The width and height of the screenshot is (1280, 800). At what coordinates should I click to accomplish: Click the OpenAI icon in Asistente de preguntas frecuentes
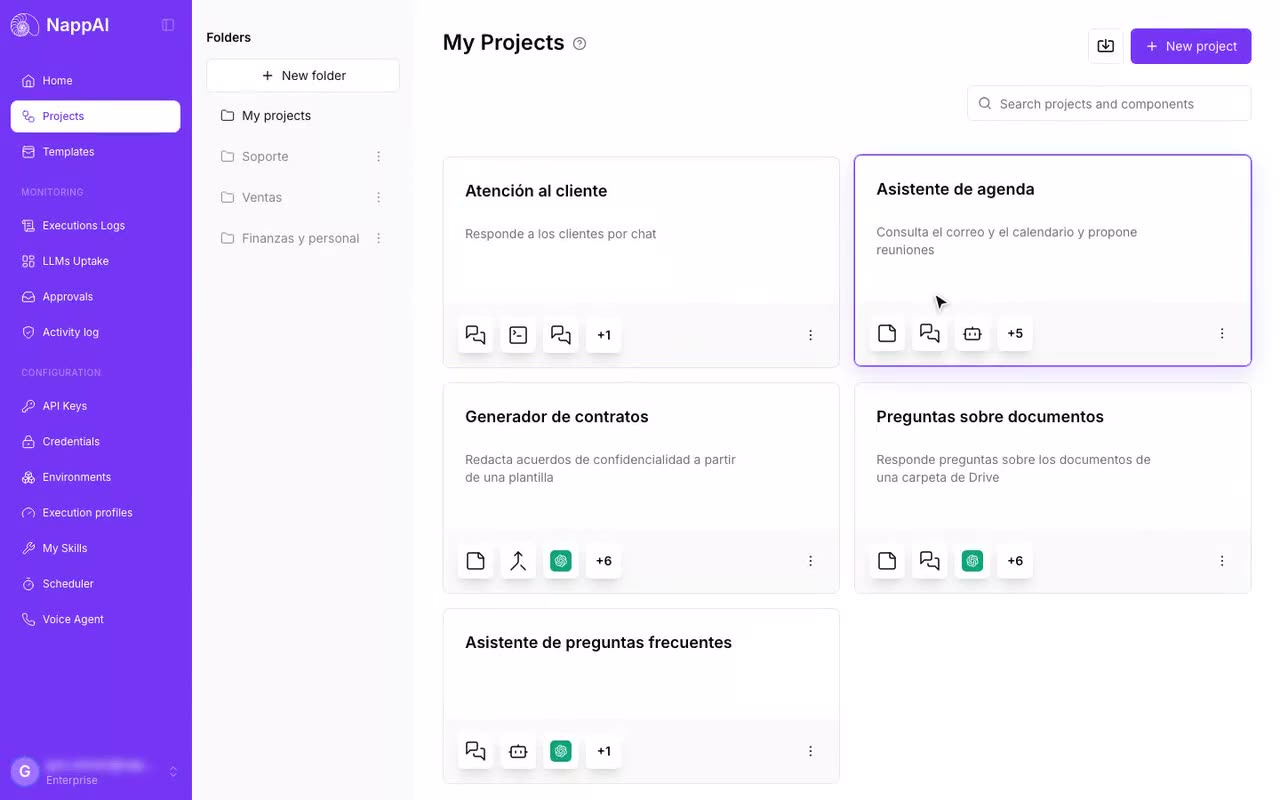pos(561,751)
